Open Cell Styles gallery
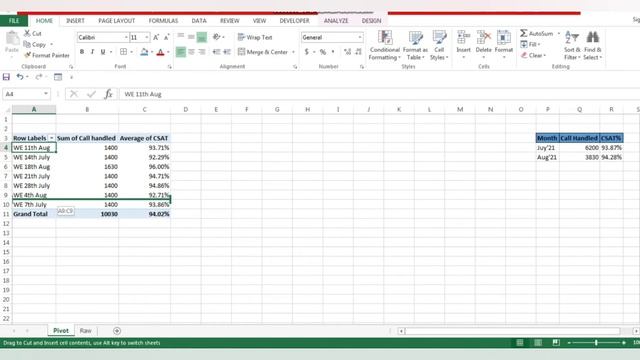 click(439, 45)
